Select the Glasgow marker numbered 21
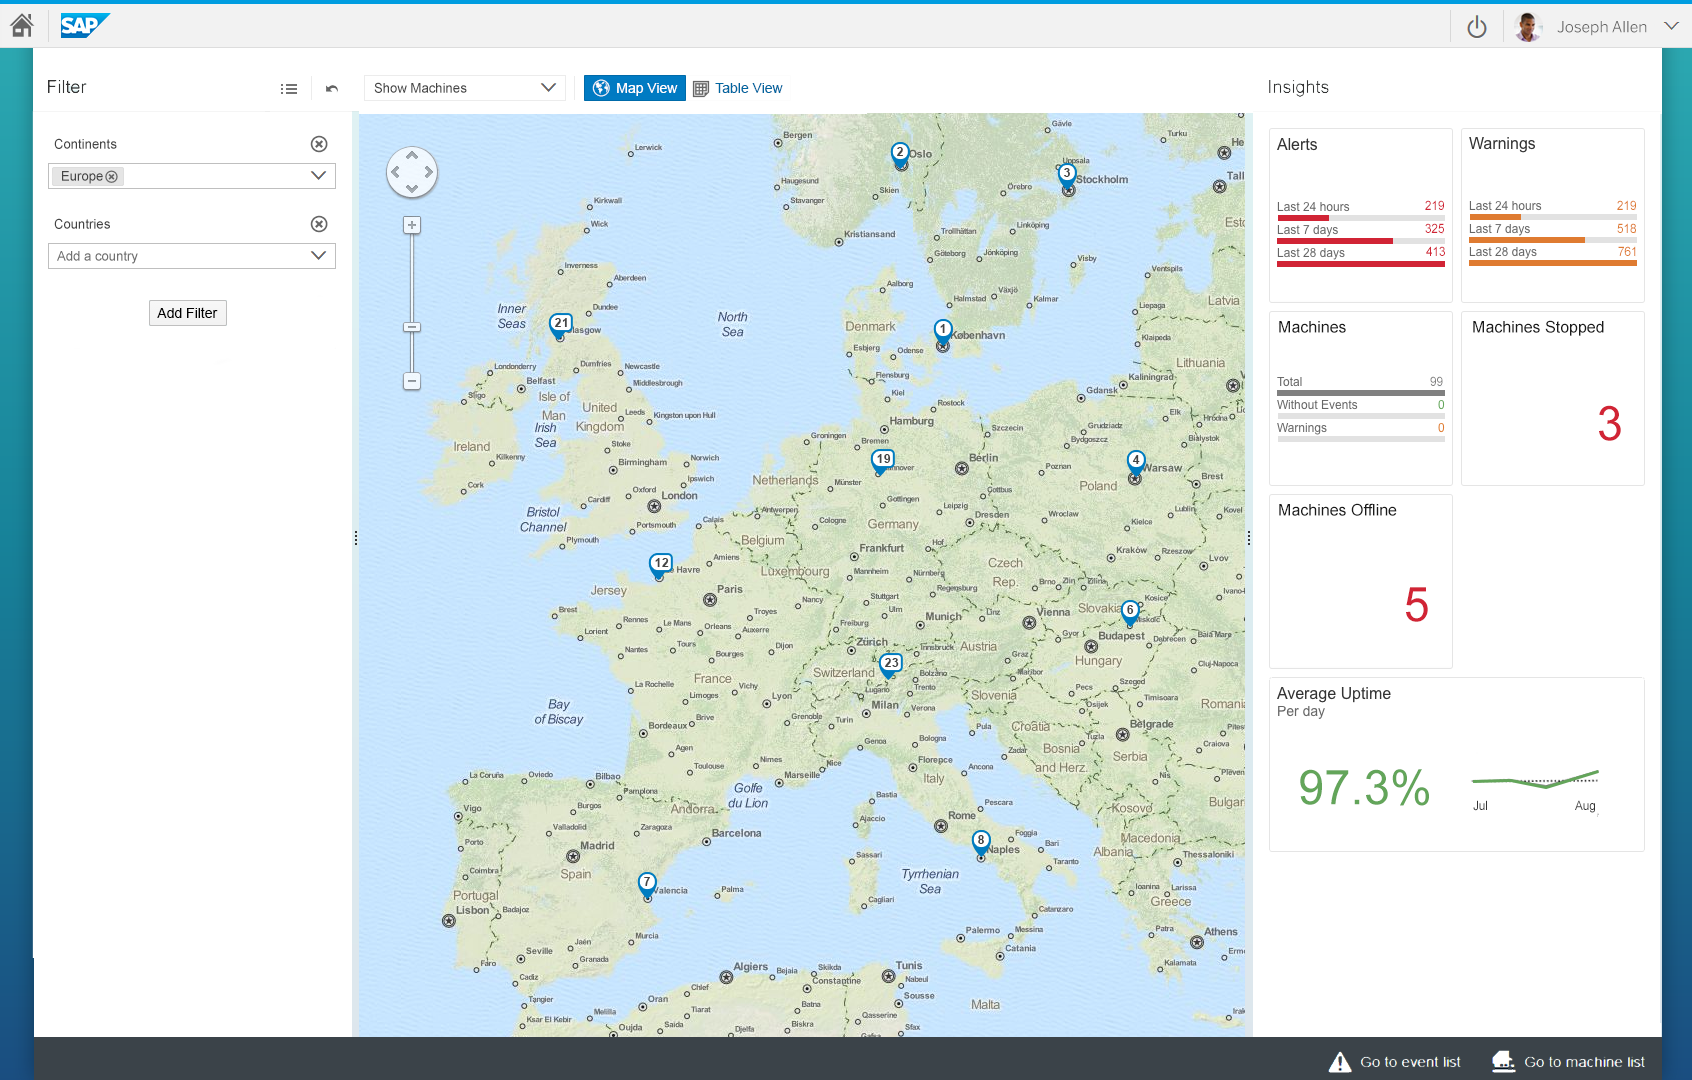 pyautogui.click(x=560, y=325)
